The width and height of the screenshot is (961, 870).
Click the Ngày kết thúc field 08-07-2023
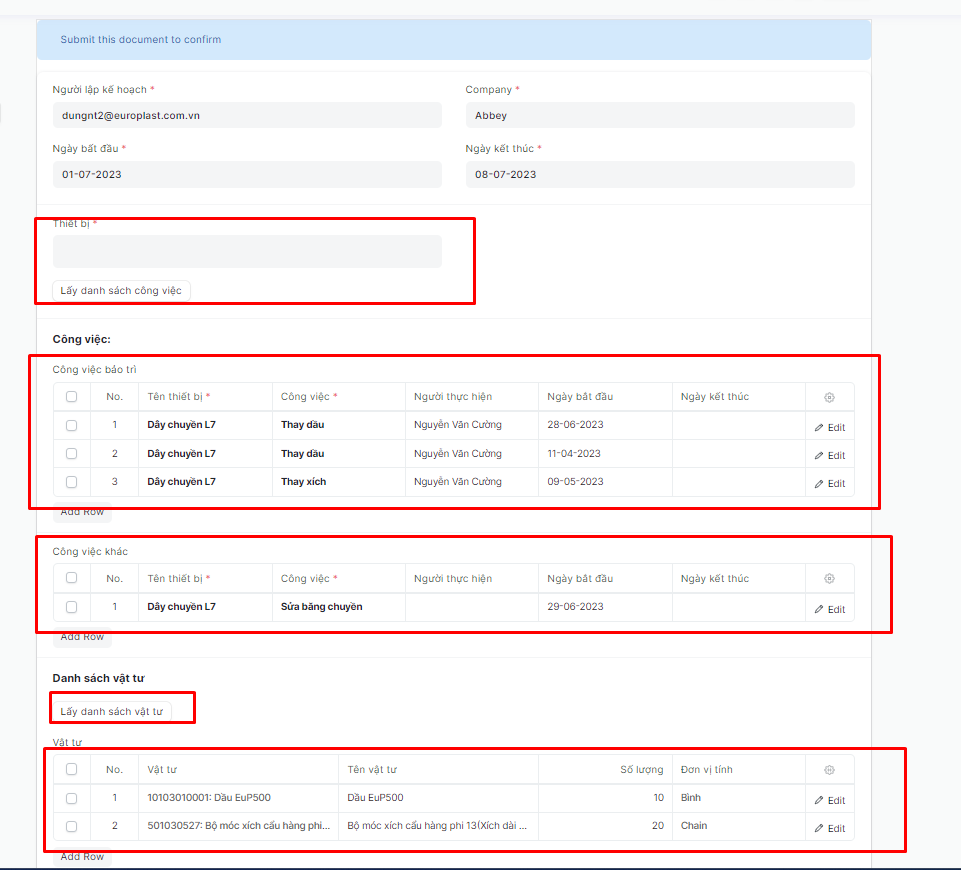[659, 174]
